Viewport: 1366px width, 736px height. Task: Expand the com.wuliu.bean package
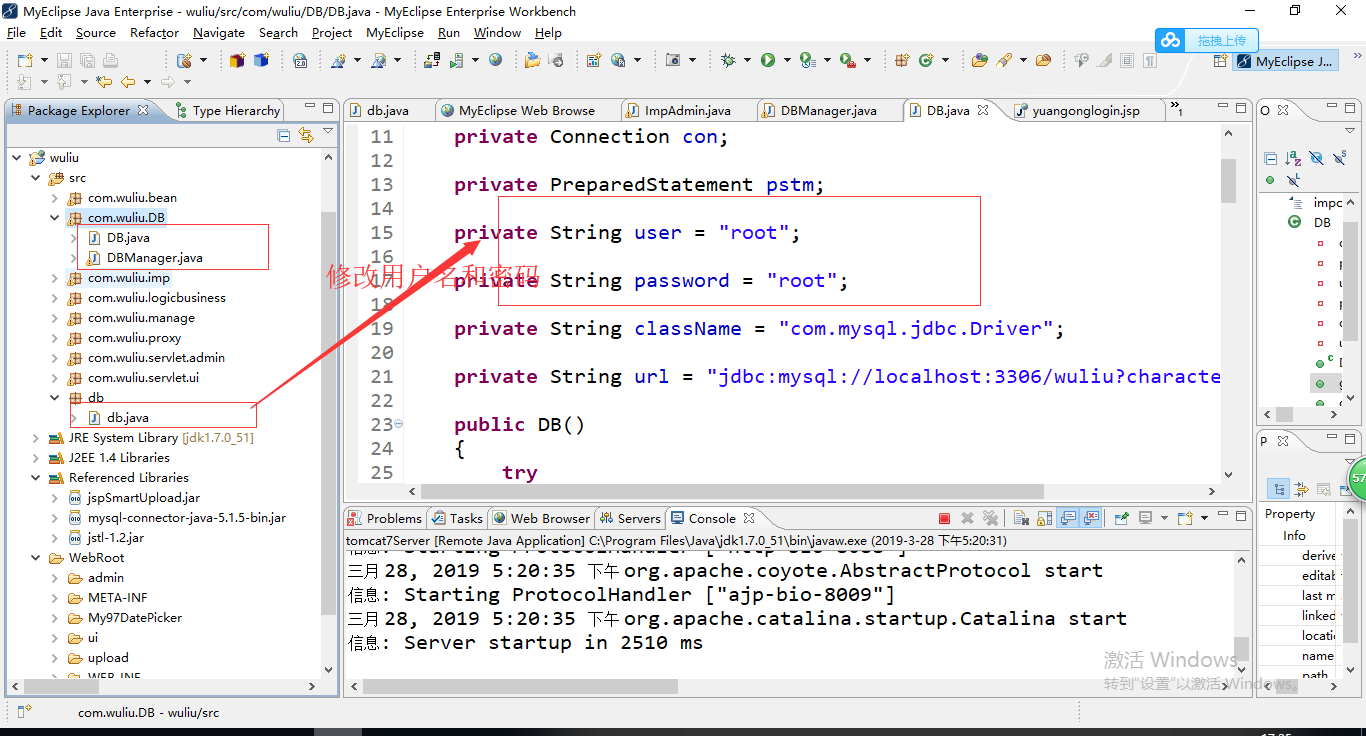pos(55,198)
